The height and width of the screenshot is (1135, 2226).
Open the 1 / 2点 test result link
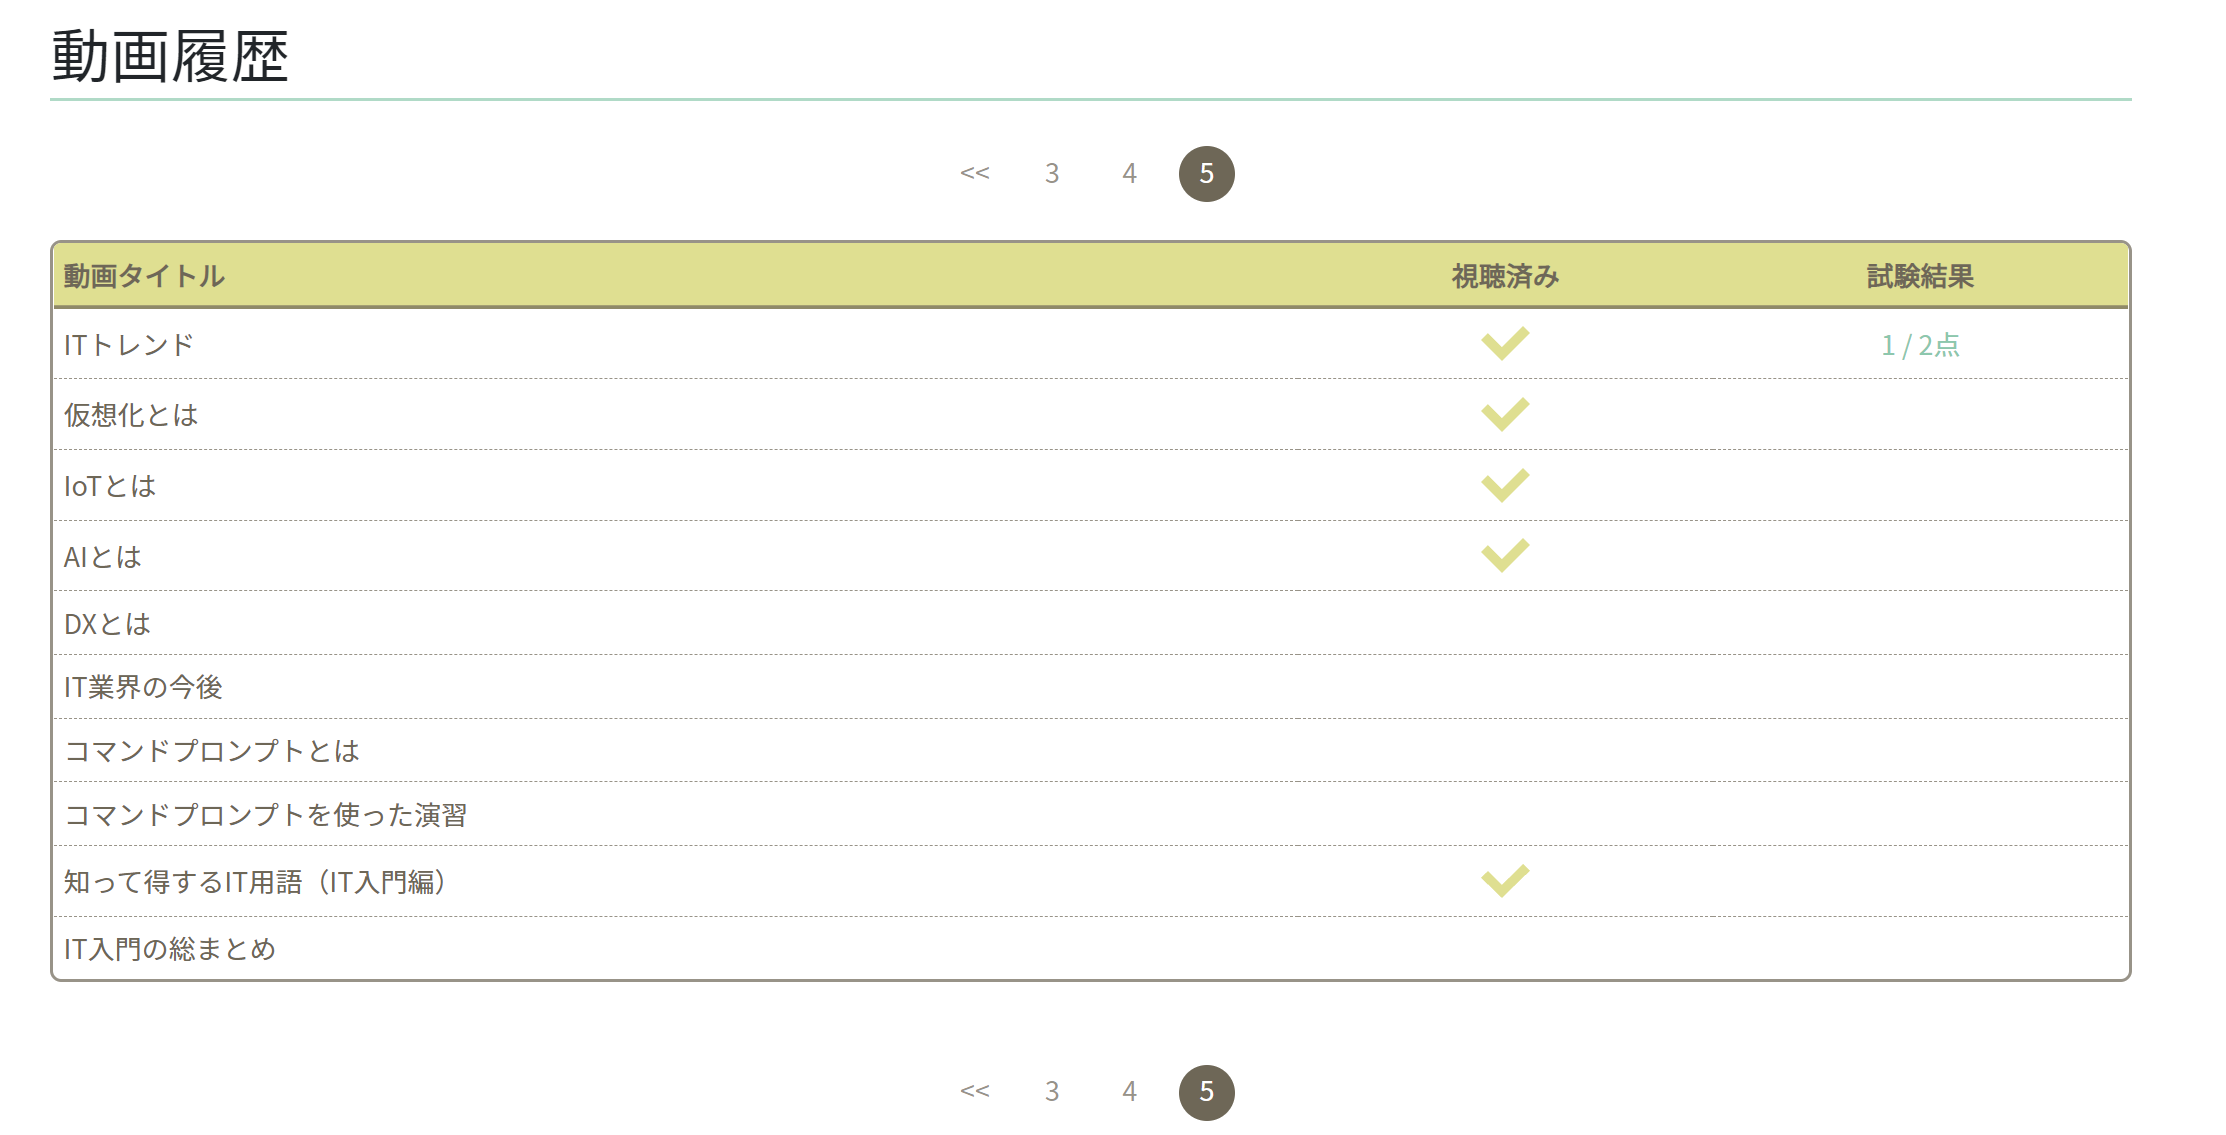click(1919, 345)
